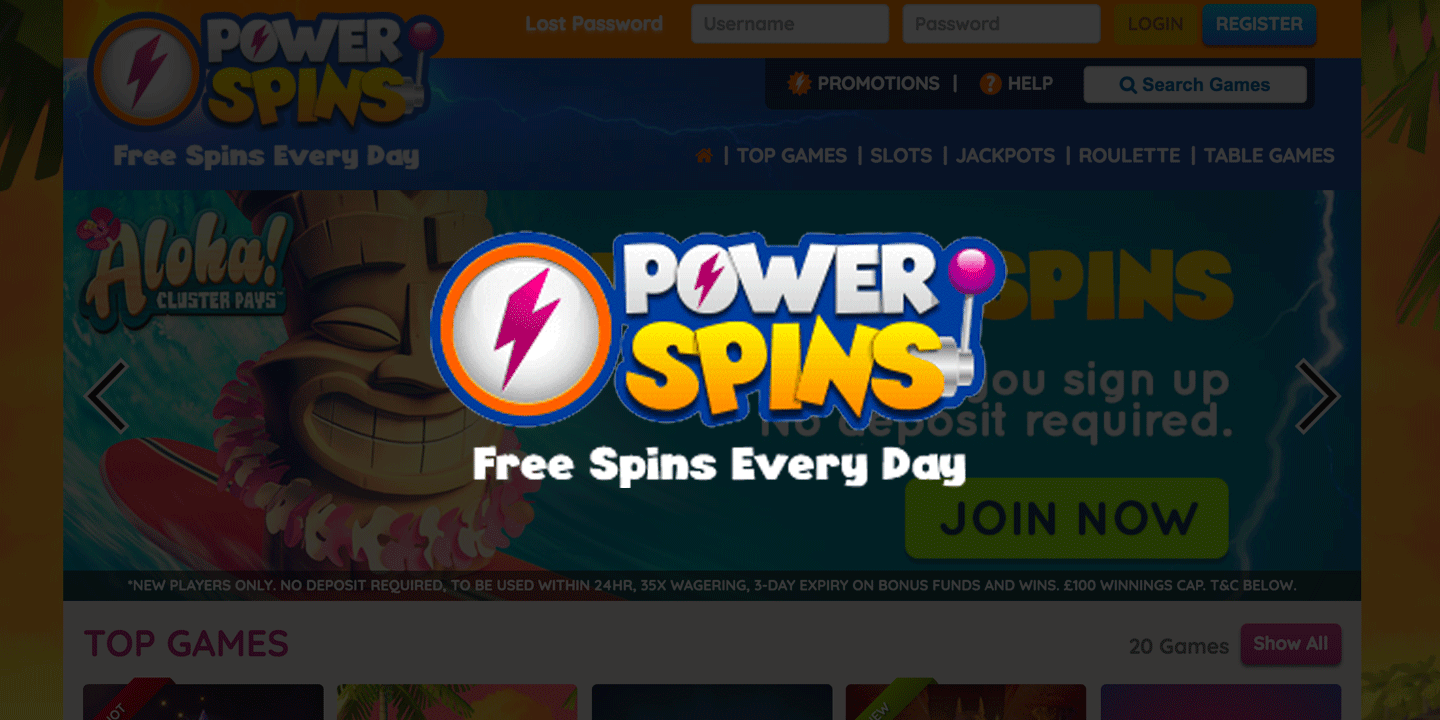Open the TOP GAMES menu item
Viewport: 1440px width, 720px height.
point(792,156)
